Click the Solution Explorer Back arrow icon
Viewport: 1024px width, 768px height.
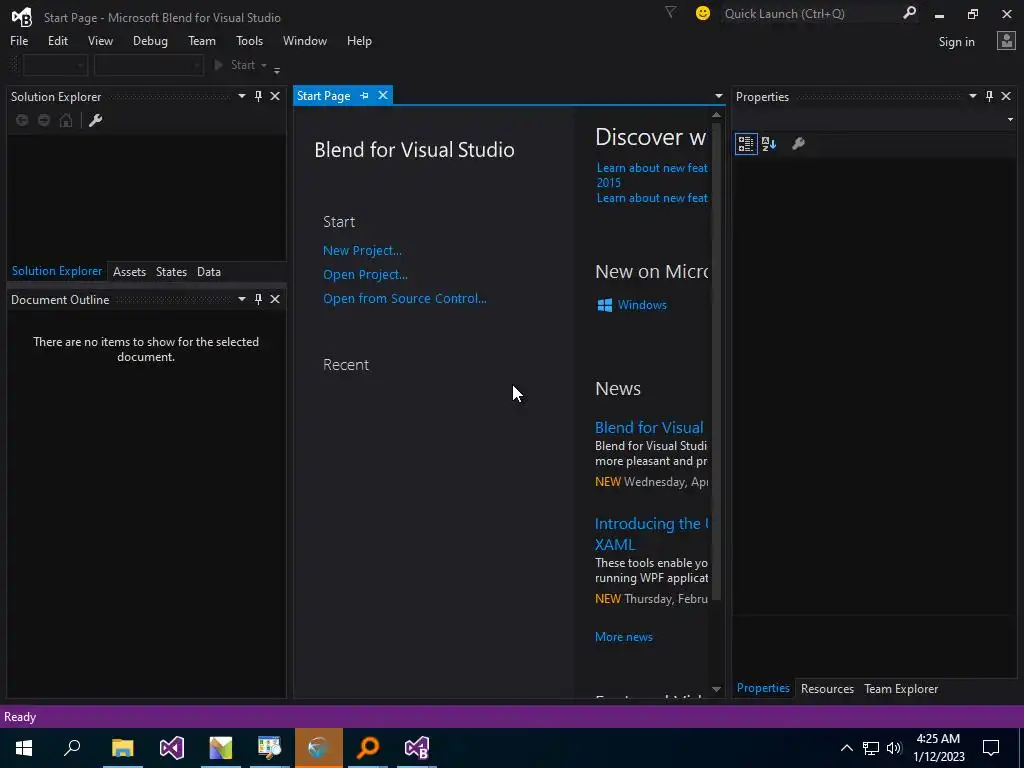22,120
